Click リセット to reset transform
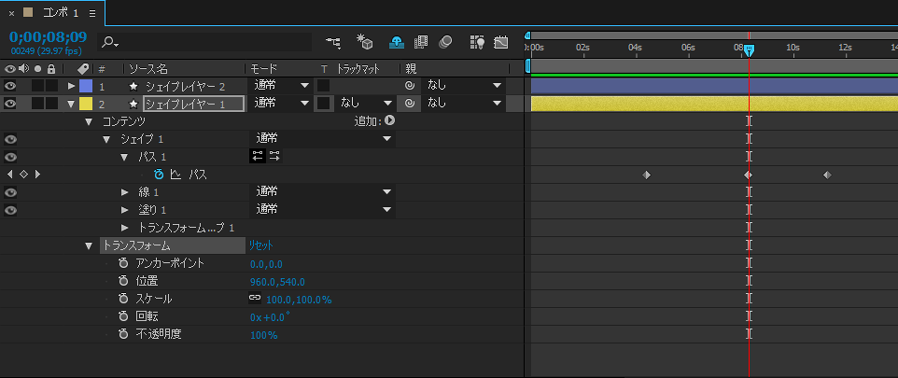 [x=261, y=245]
